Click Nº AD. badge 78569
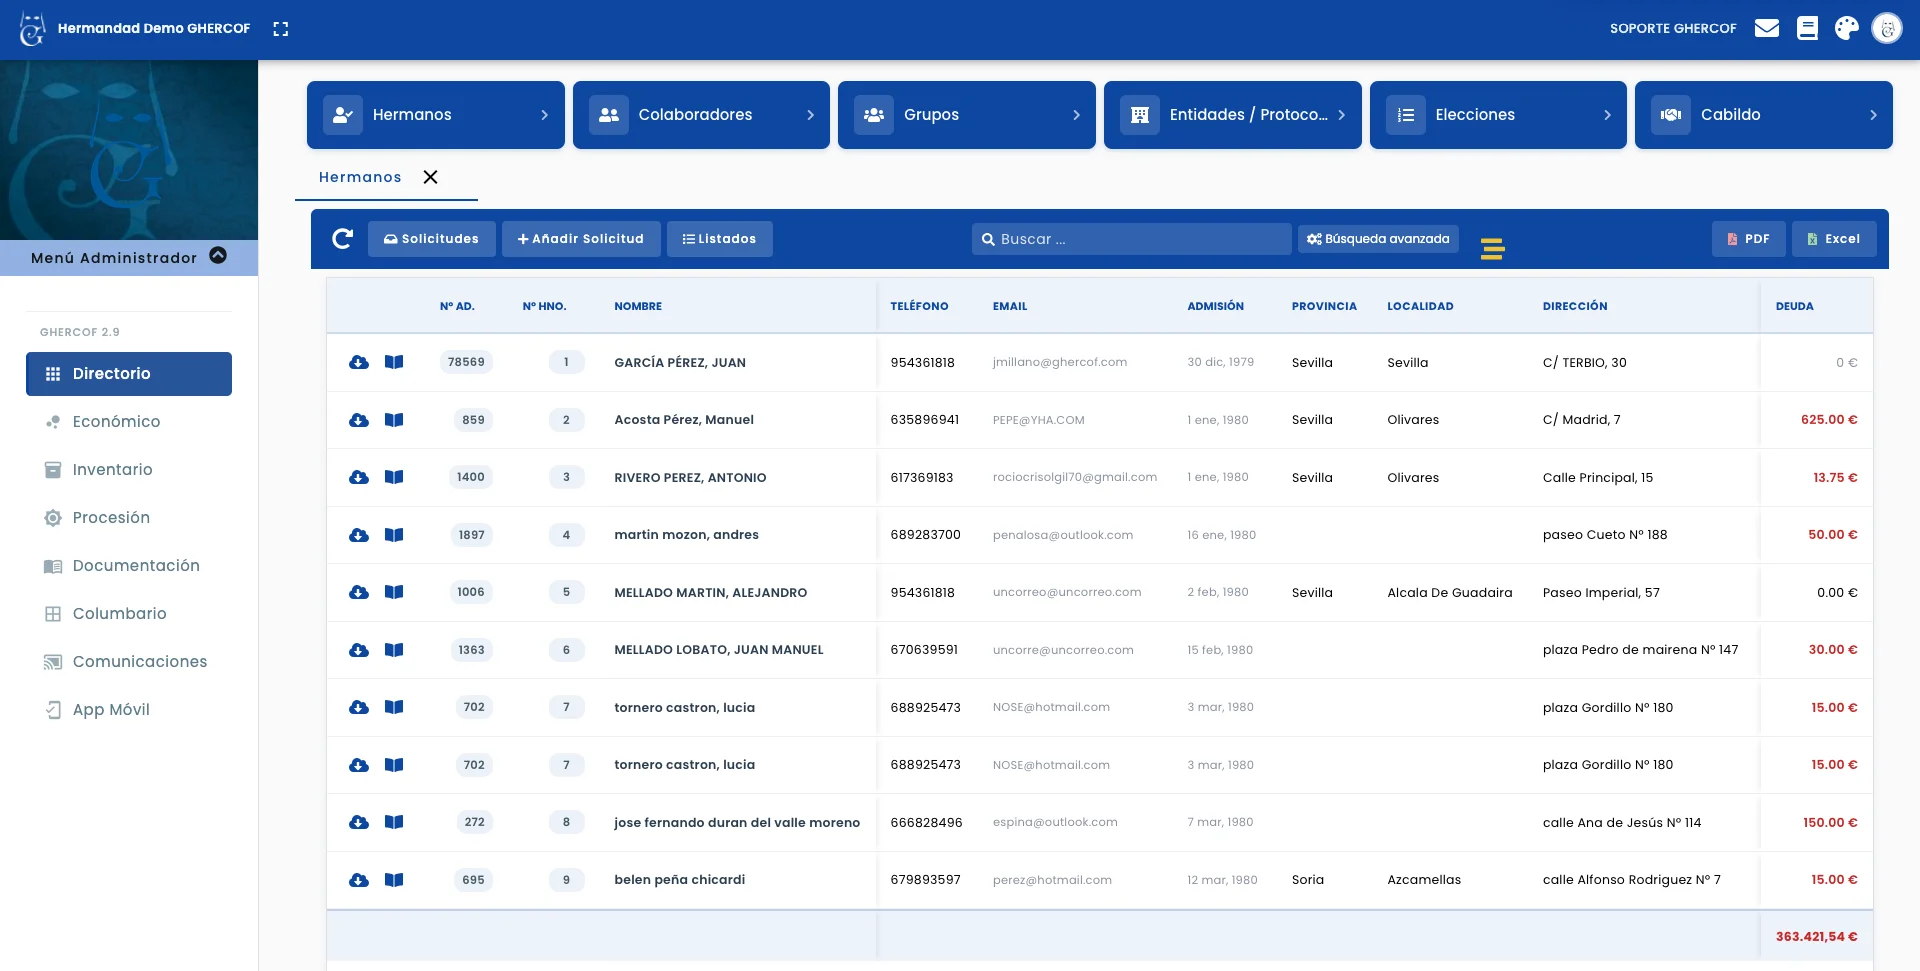The image size is (1920, 971). (x=466, y=362)
